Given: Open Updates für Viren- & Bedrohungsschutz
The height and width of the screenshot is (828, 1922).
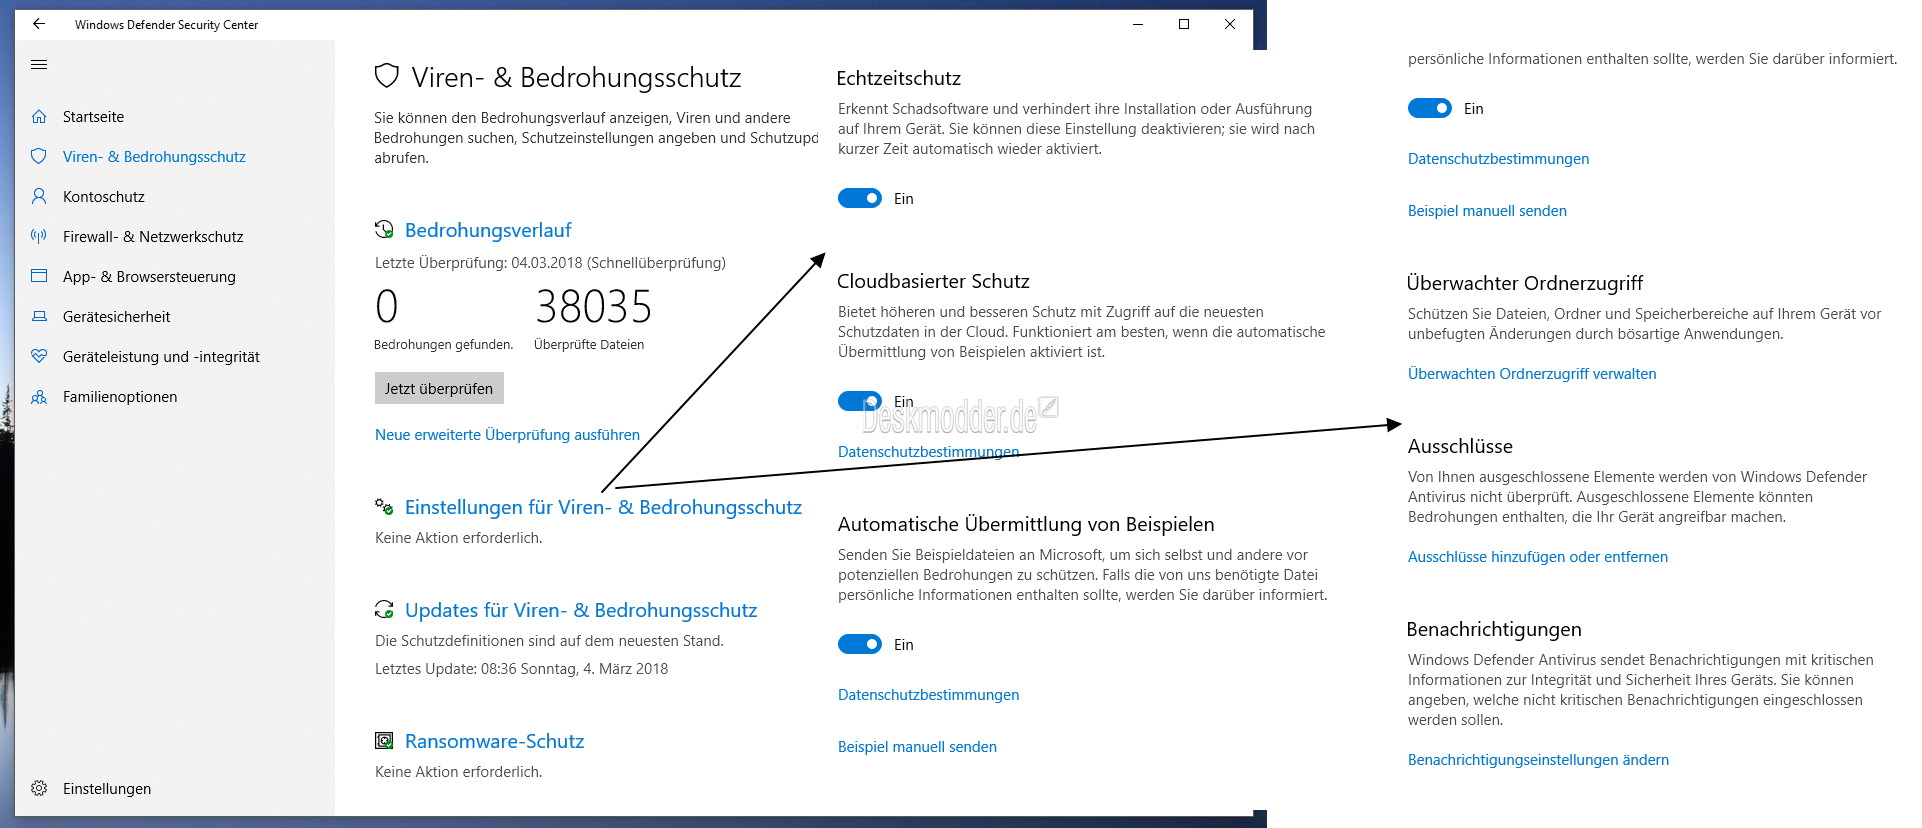Looking at the screenshot, I should coord(581,610).
